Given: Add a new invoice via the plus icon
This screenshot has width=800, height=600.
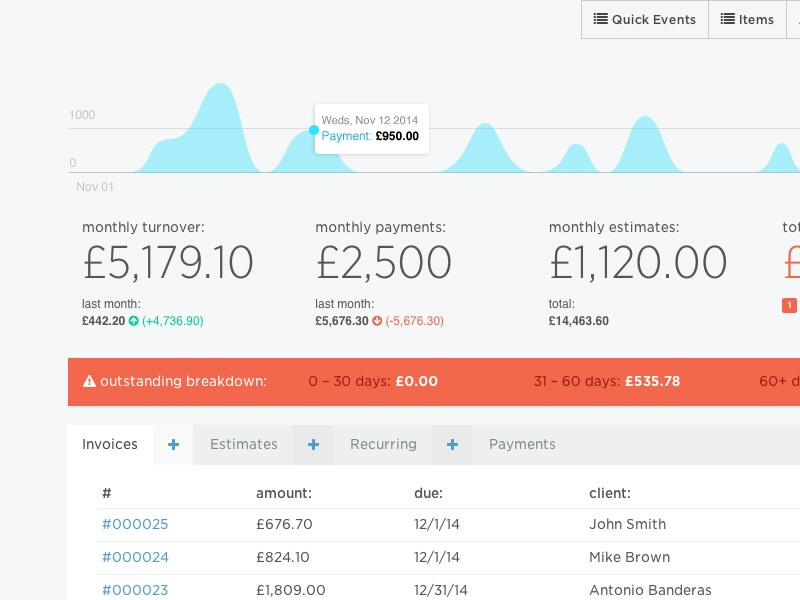Looking at the screenshot, I should tap(173, 444).
